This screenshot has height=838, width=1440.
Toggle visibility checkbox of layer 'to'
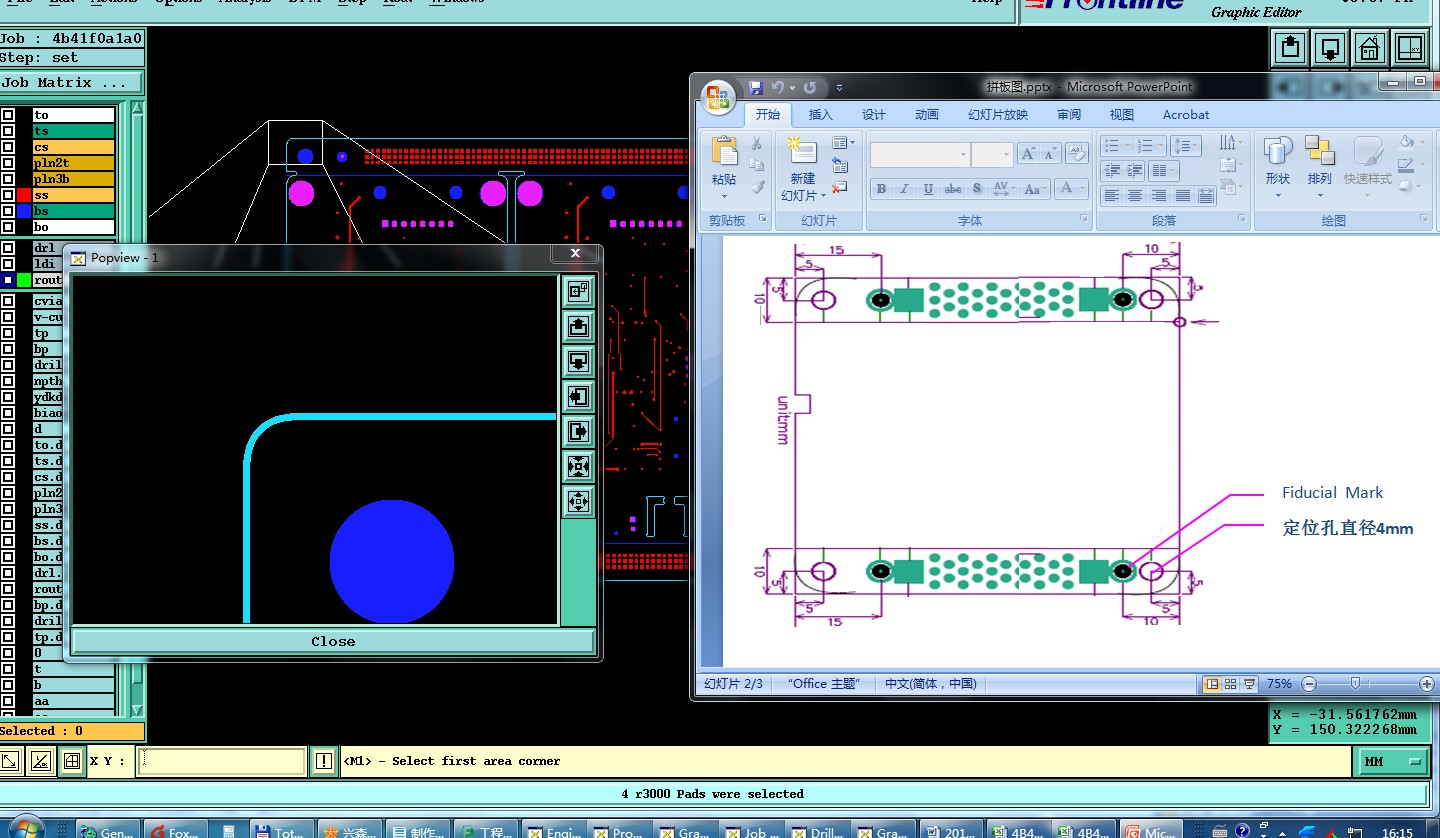point(8,115)
